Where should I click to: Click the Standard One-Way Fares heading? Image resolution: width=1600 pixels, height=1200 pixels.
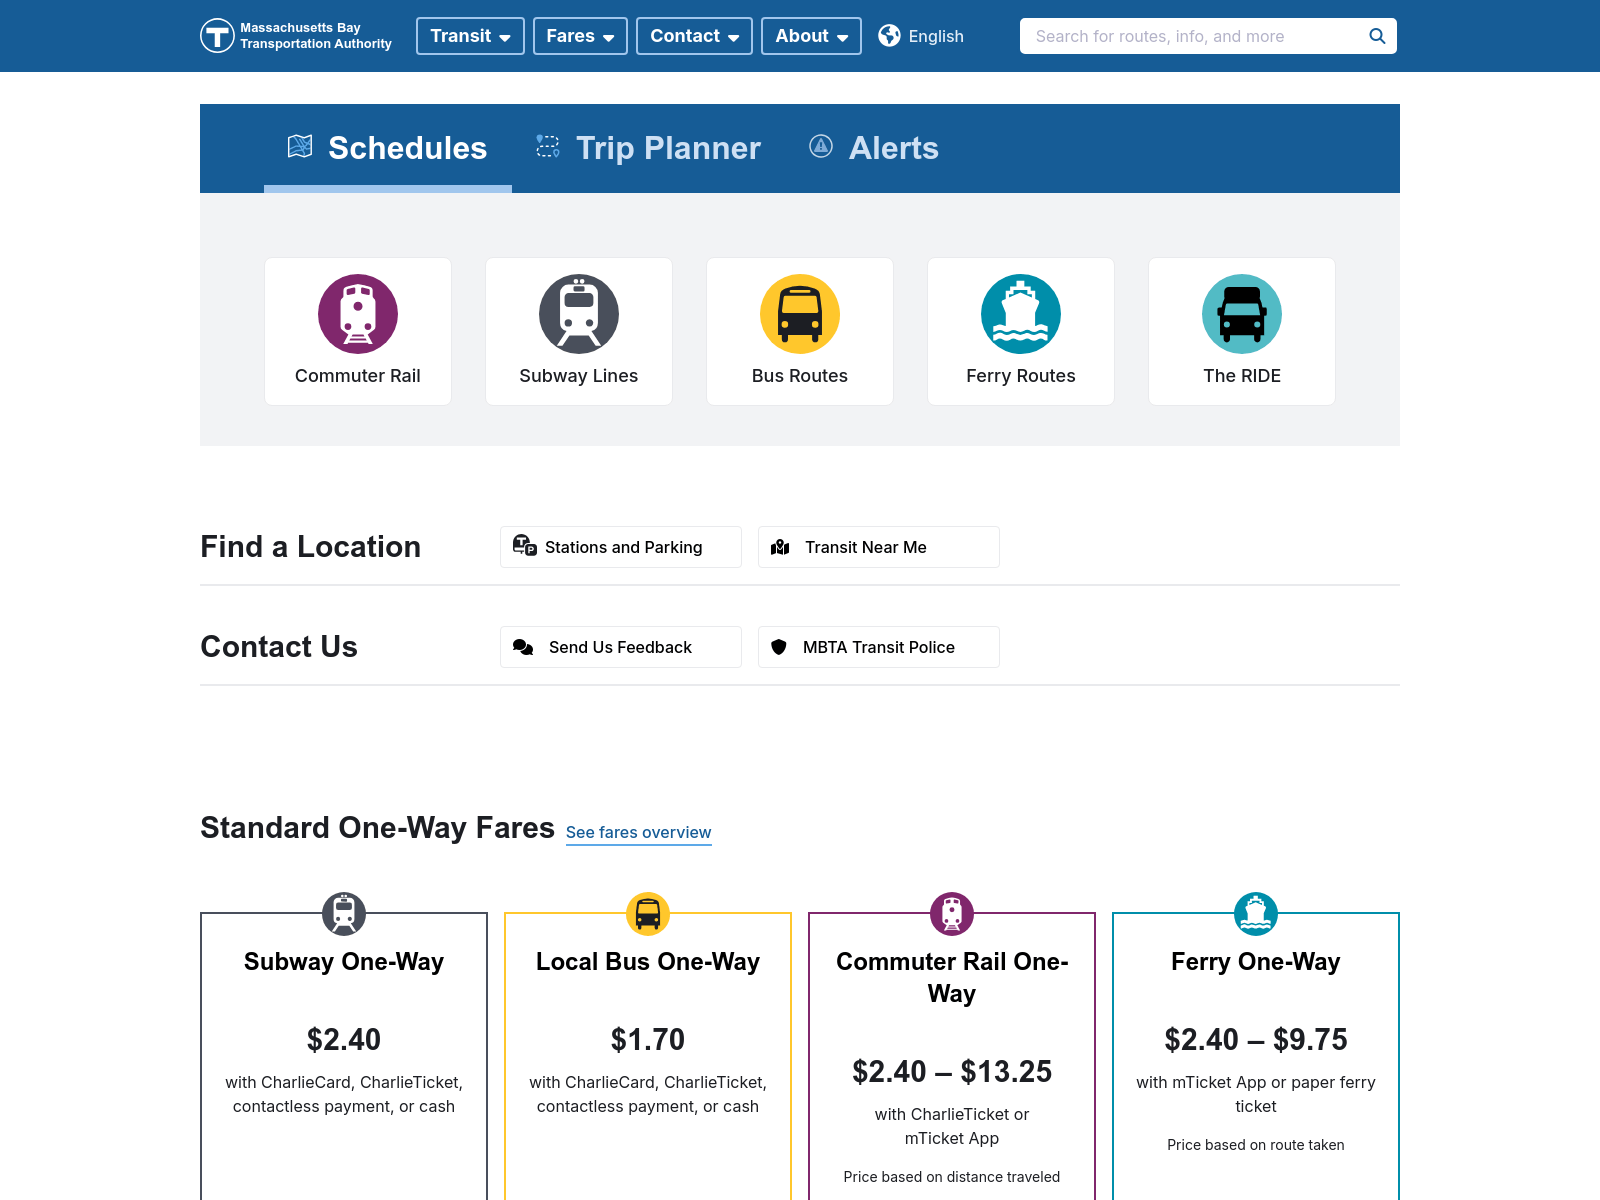click(x=377, y=828)
